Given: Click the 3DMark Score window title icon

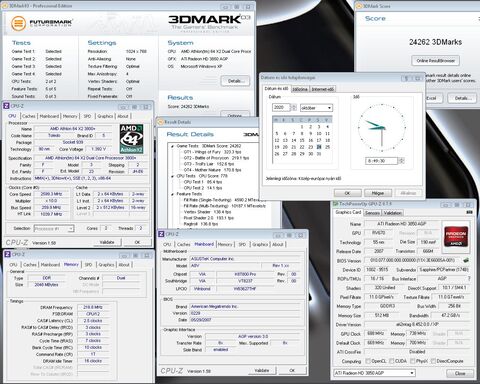Looking at the screenshot, I should coord(359,6).
